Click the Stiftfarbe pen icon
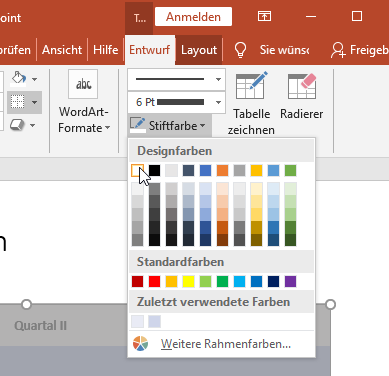 coord(137,125)
